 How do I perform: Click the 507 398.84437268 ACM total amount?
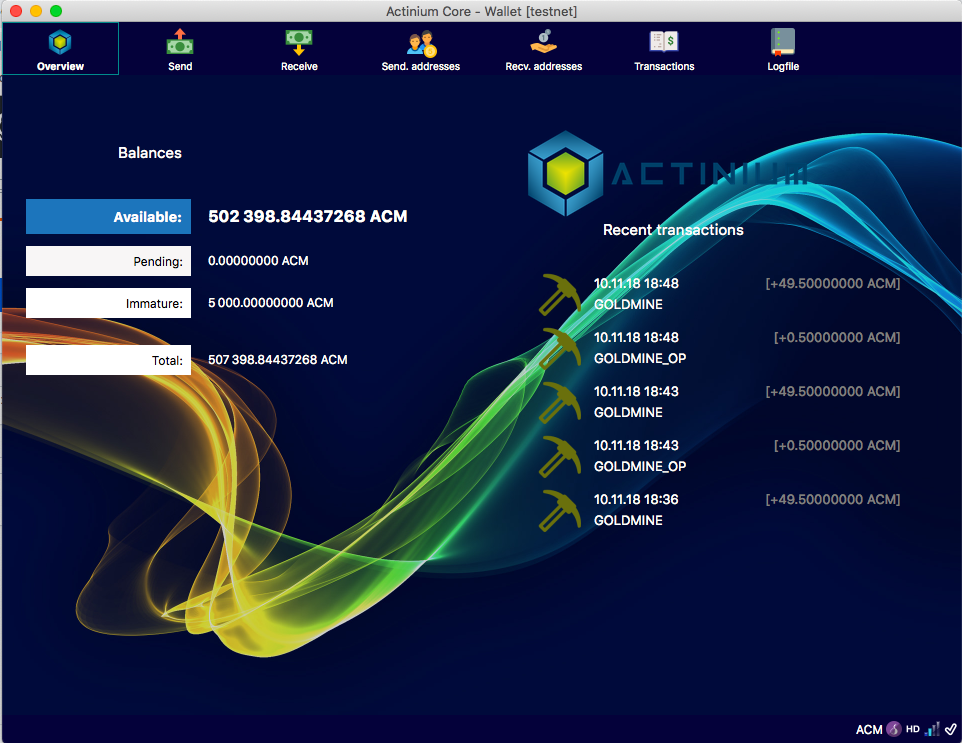277,360
